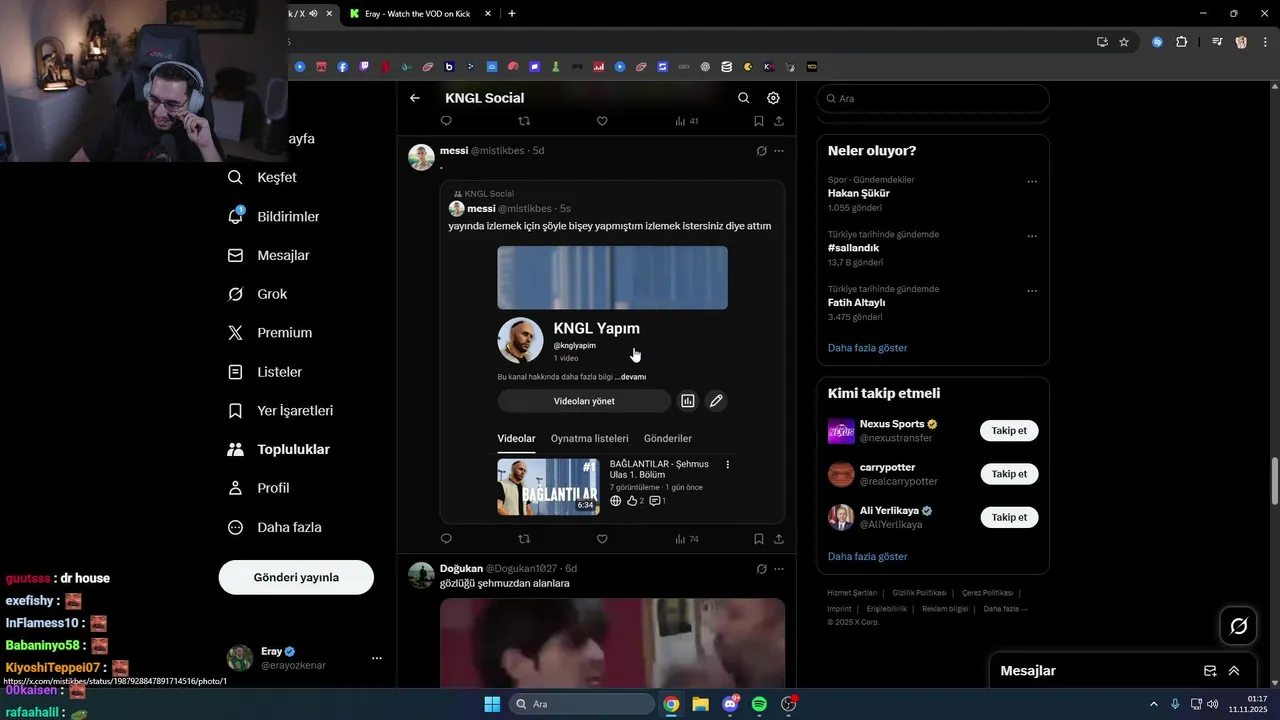Image resolution: width=1280 pixels, height=720 pixels.
Task: Ask Grok about Doğukan's post
Action: 761,569
